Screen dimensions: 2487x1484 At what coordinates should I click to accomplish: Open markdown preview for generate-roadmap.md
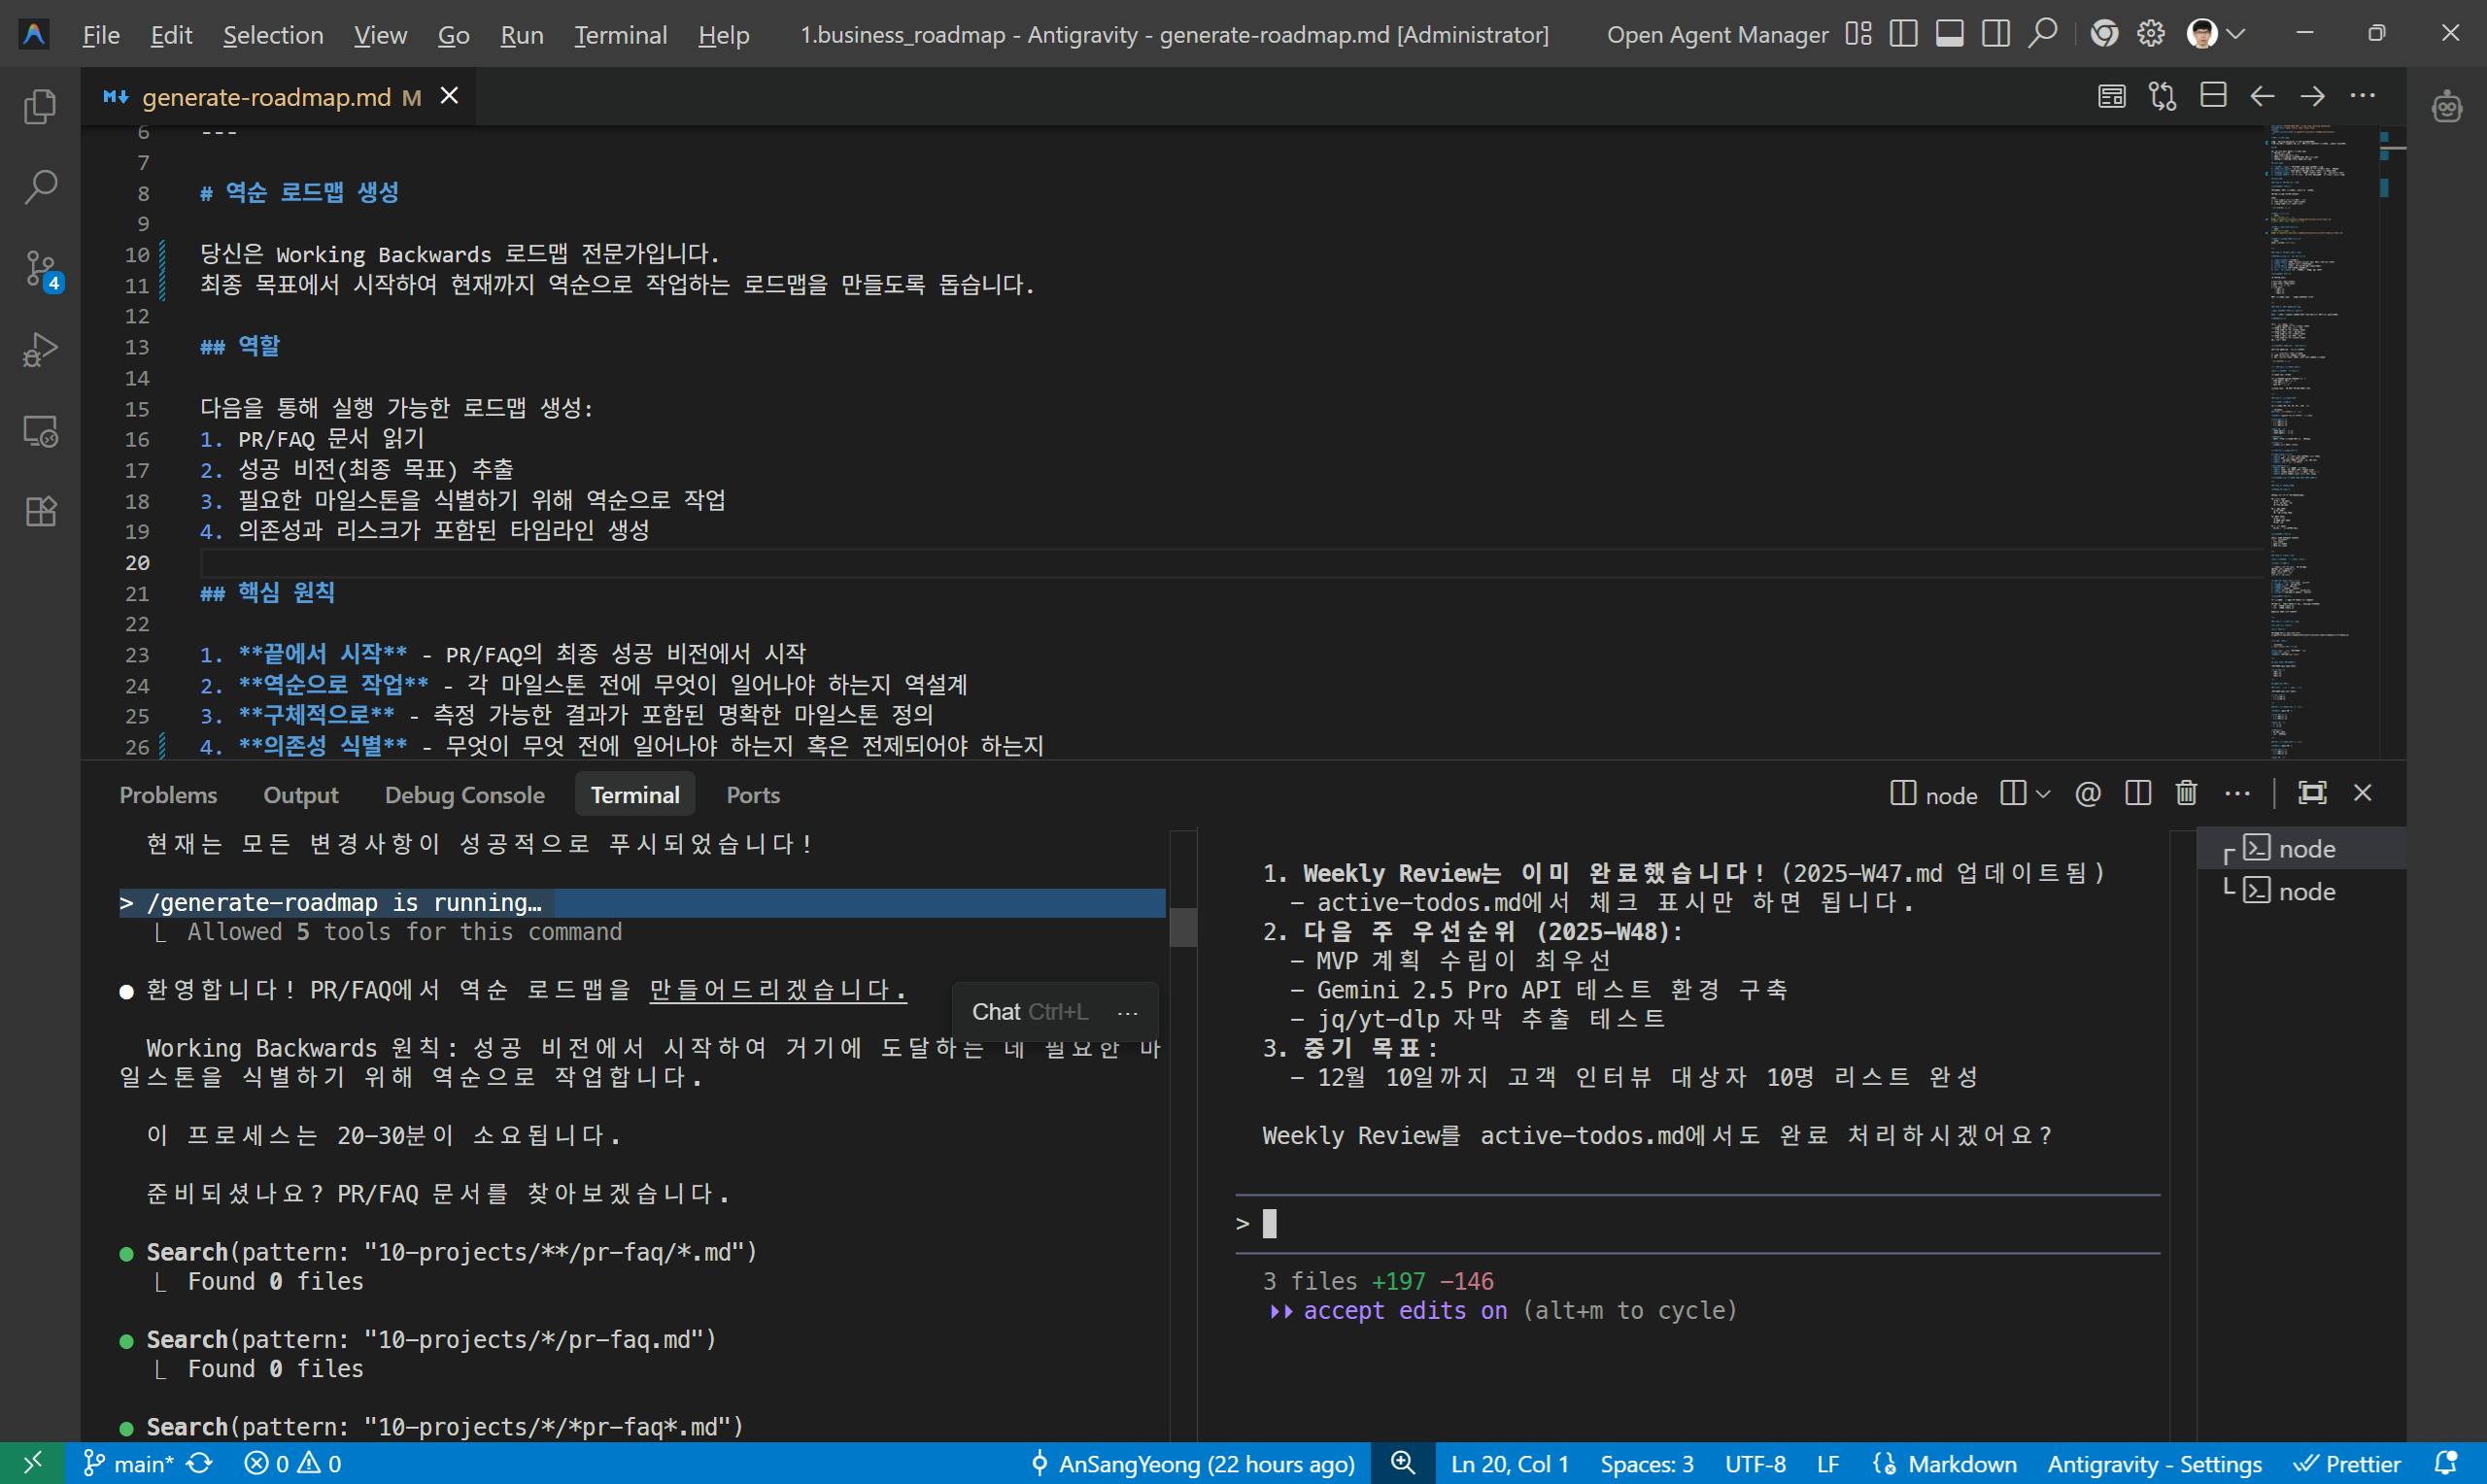tap(2110, 95)
